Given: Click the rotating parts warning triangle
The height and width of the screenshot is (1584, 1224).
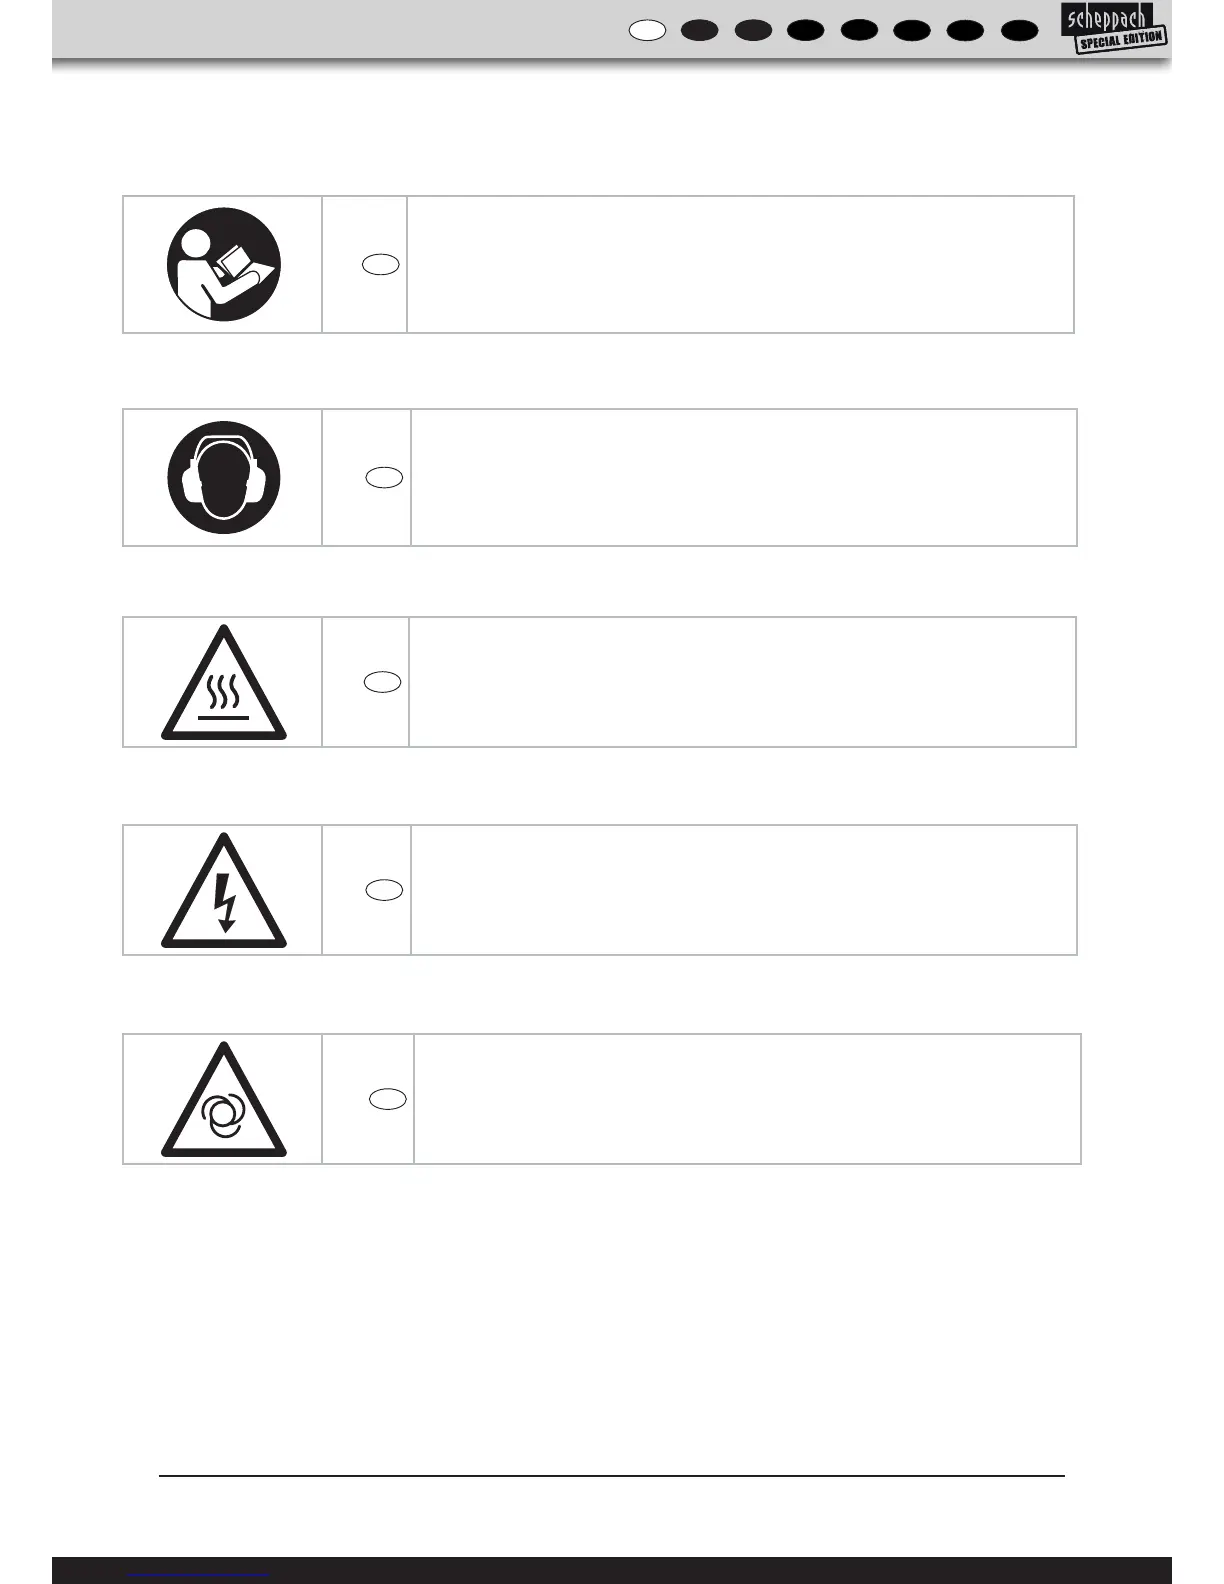Looking at the screenshot, I should pyautogui.click(x=224, y=1100).
